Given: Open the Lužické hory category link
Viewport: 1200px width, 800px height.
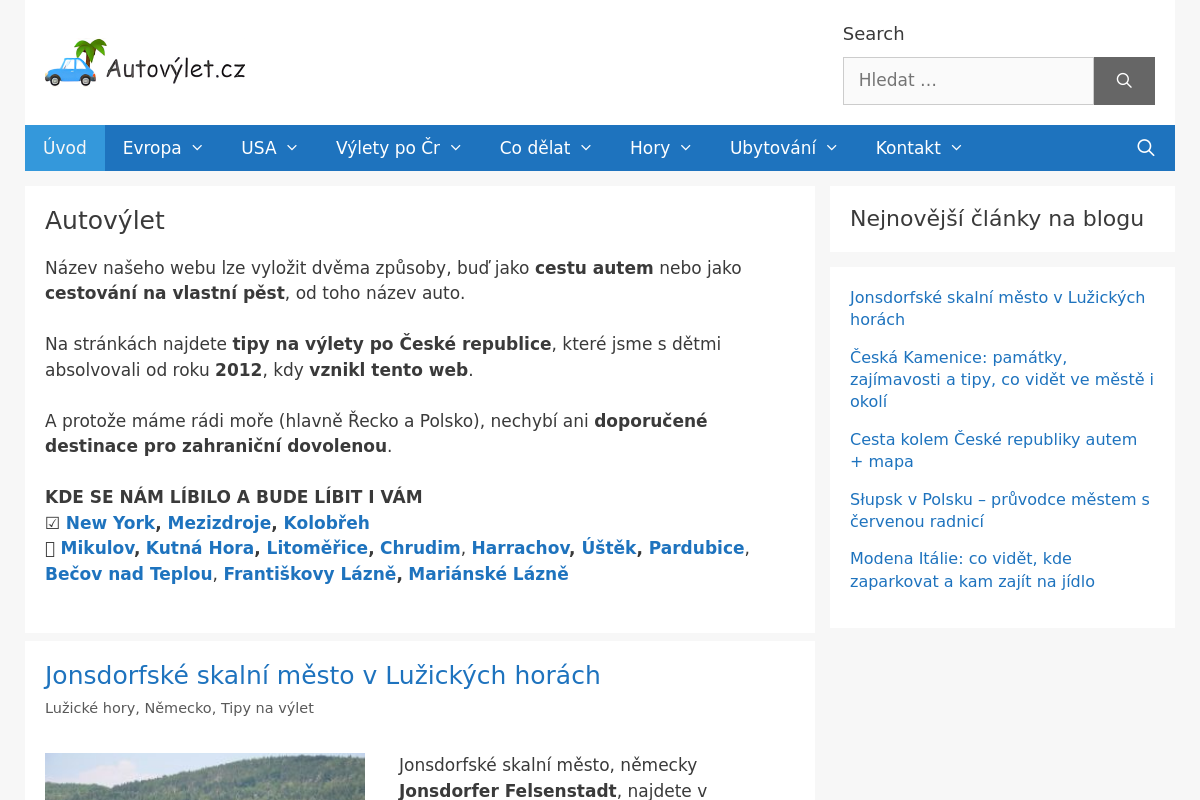Looking at the screenshot, I should (x=90, y=708).
